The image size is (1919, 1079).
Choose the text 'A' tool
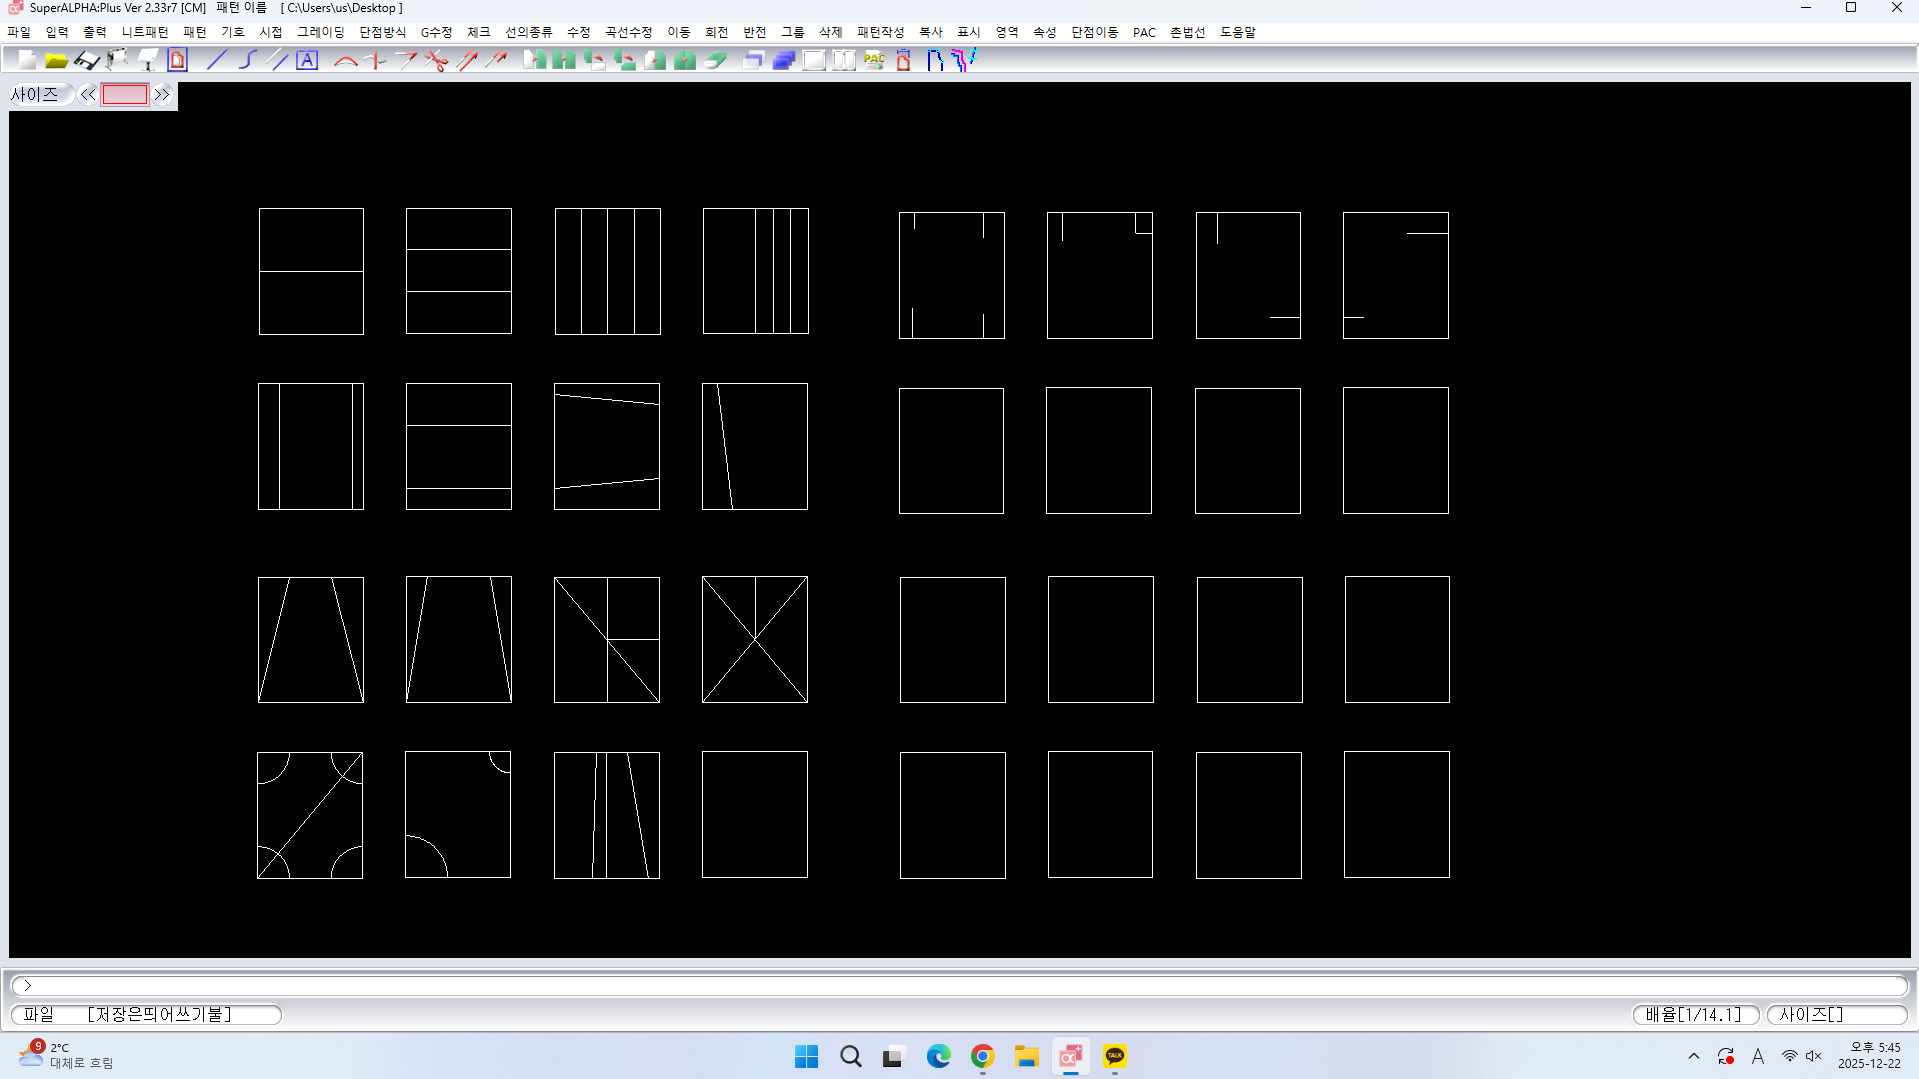coord(307,61)
